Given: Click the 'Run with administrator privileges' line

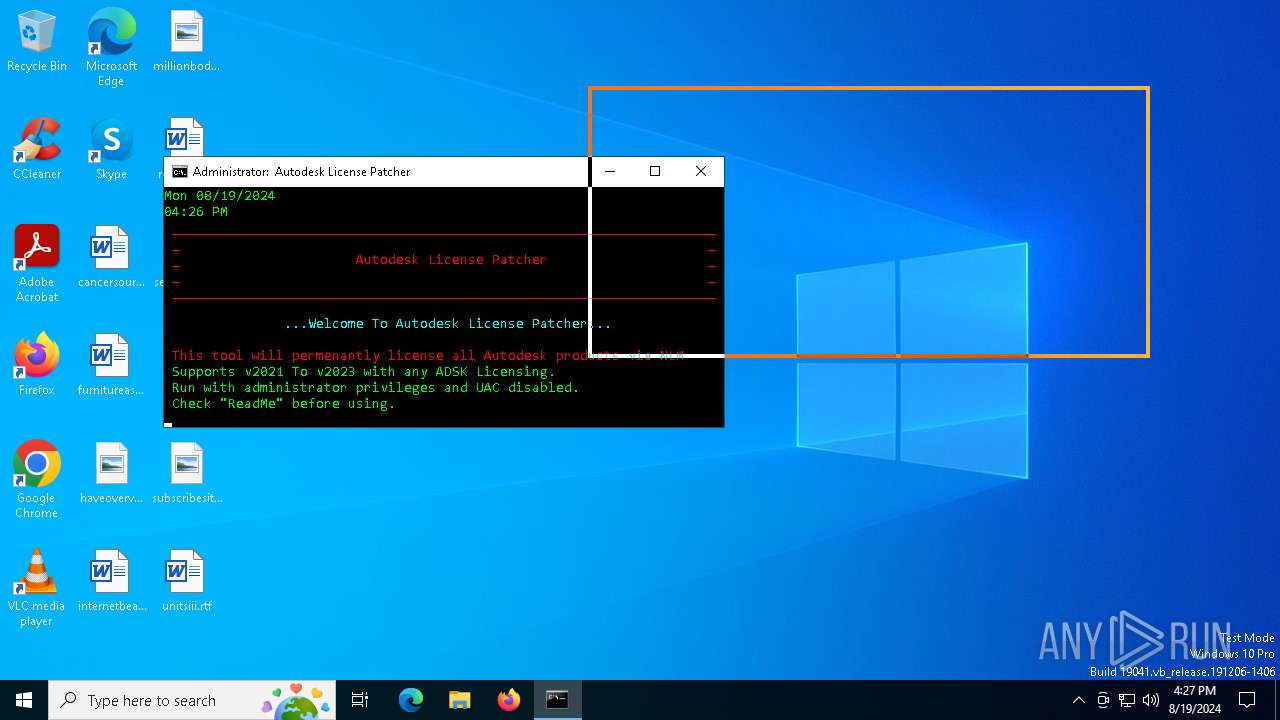Looking at the screenshot, I should pyautogui.click(x=375, y=388).
